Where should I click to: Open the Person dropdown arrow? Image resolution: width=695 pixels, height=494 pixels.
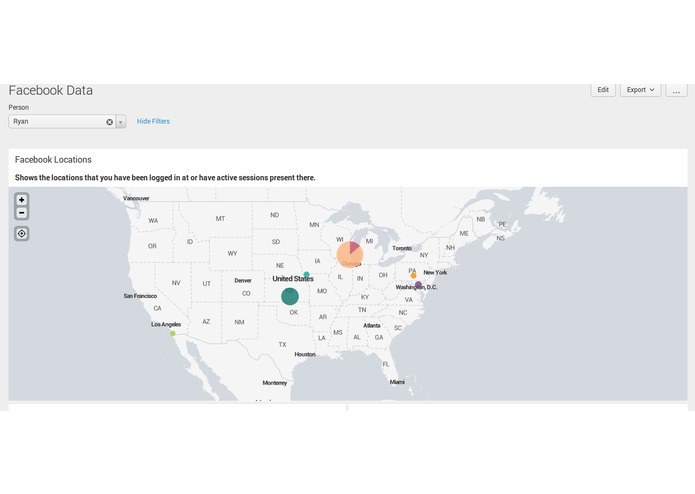(121, 122)
